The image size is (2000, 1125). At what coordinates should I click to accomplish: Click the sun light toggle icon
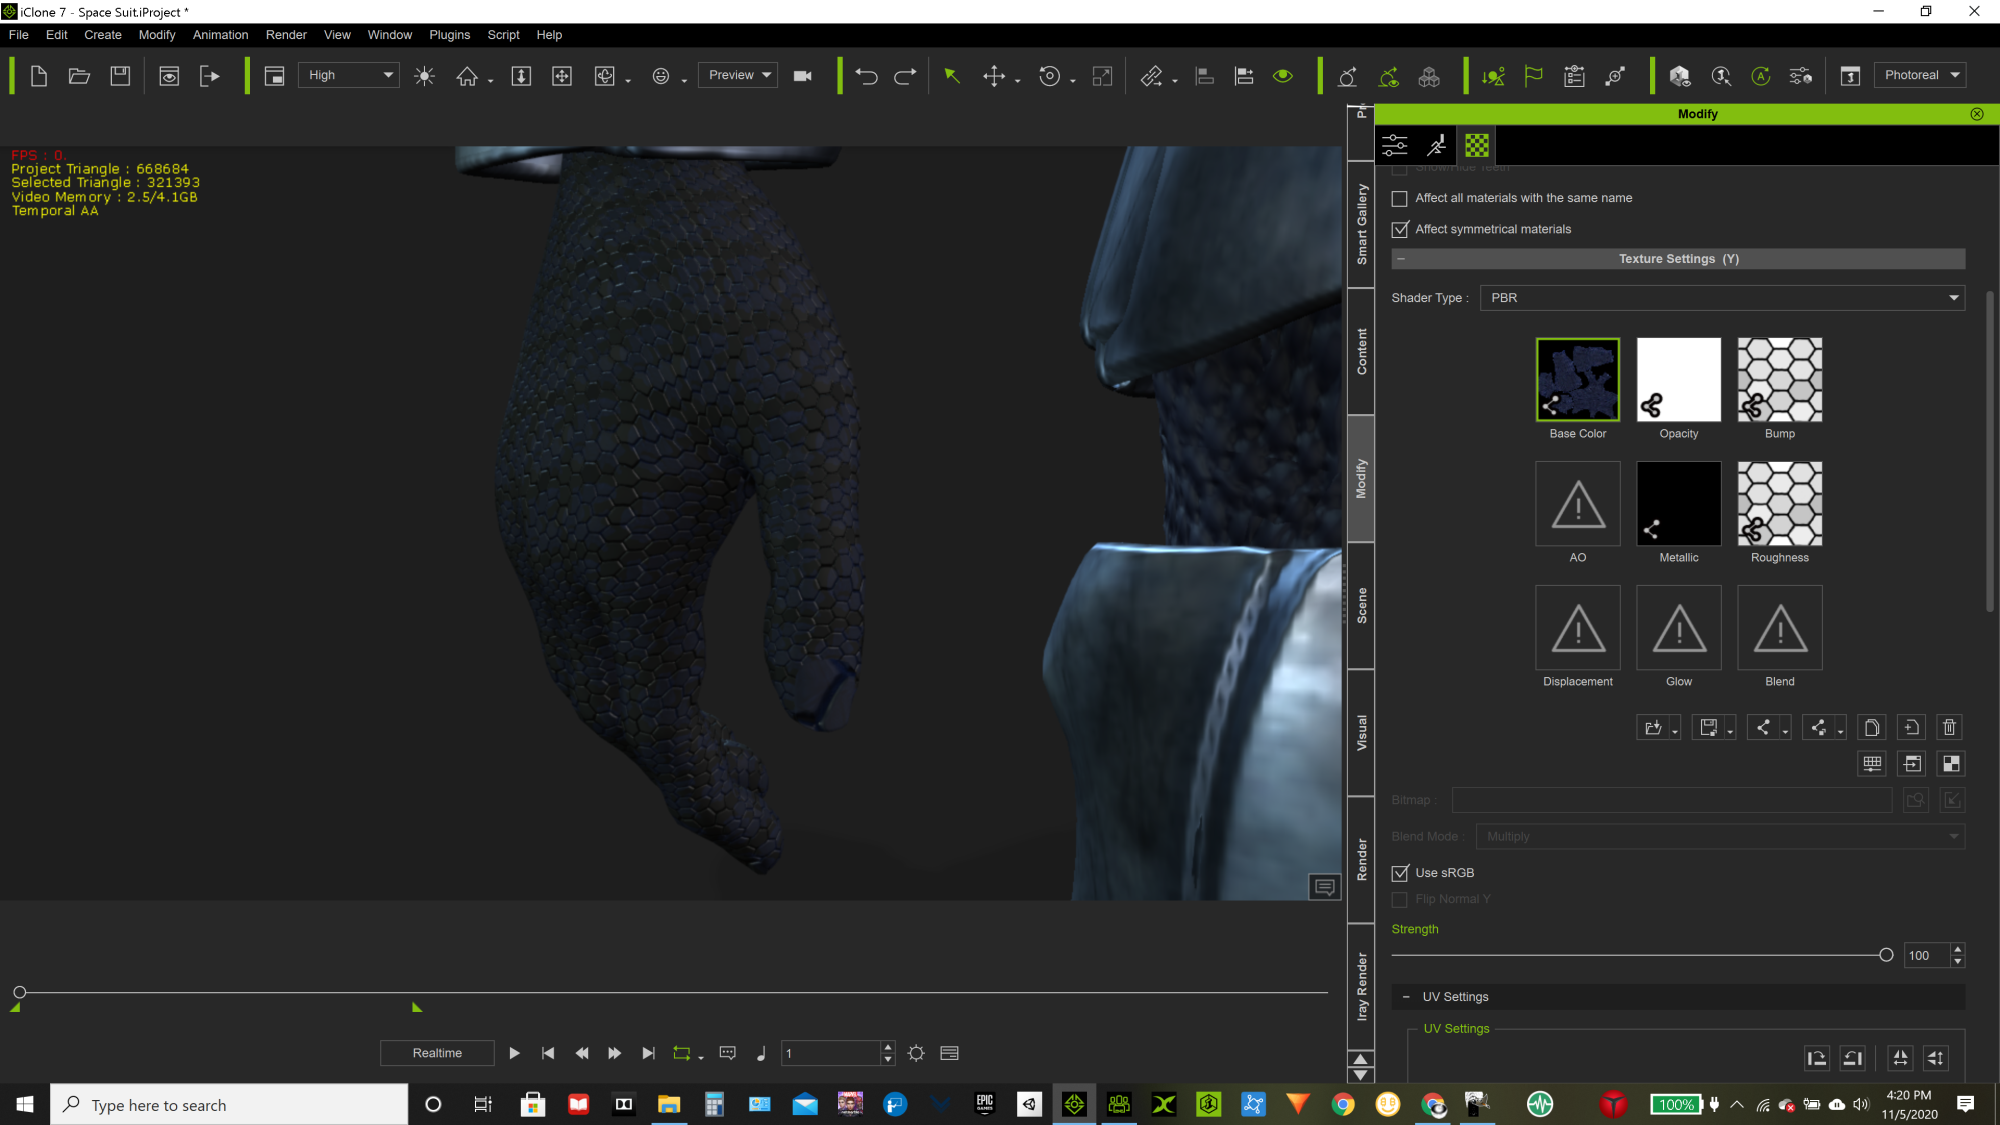(x=424, y=76)
